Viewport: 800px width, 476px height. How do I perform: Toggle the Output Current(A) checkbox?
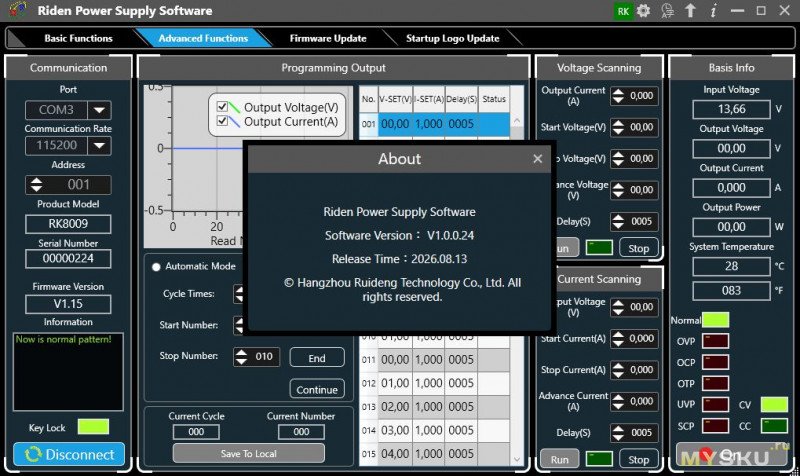[222, 121]
